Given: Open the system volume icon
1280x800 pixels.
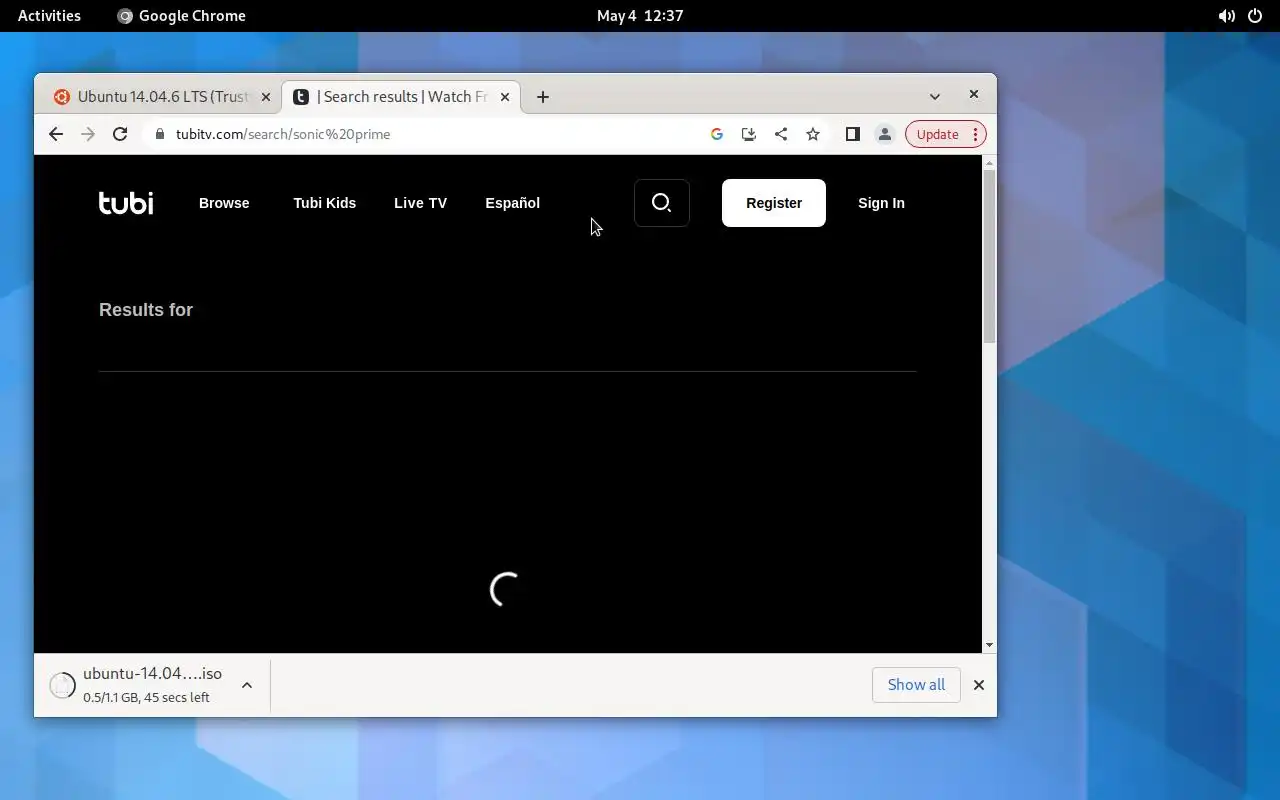Looking at the screenshot, I should (1226, 16).
